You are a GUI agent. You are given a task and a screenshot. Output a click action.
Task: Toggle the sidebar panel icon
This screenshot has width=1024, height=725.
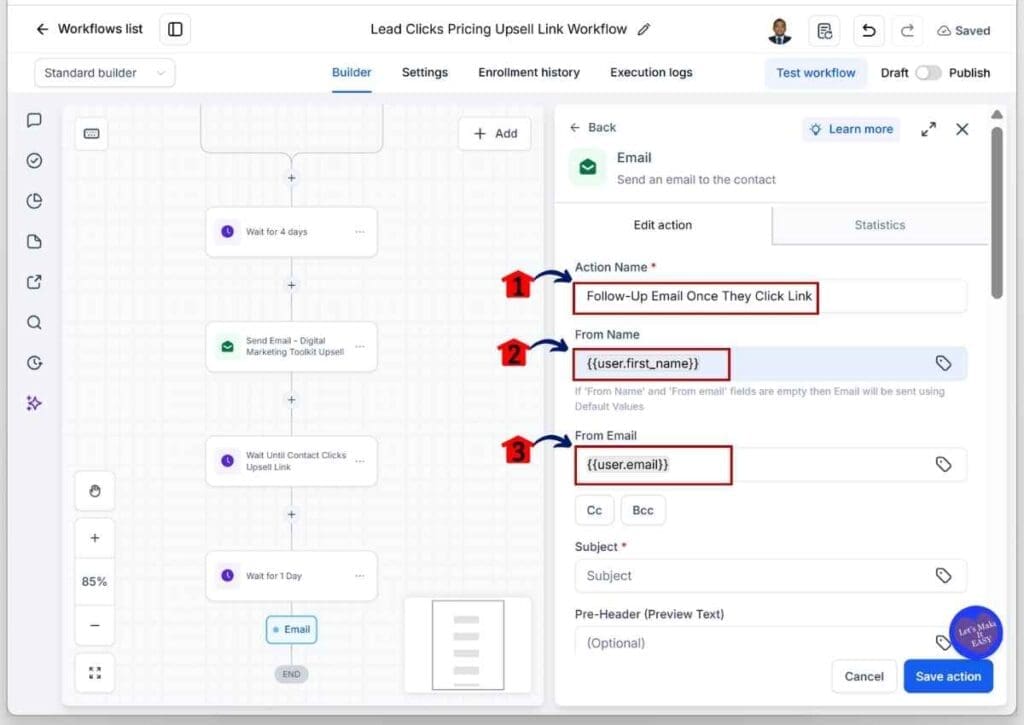point(175,29)
